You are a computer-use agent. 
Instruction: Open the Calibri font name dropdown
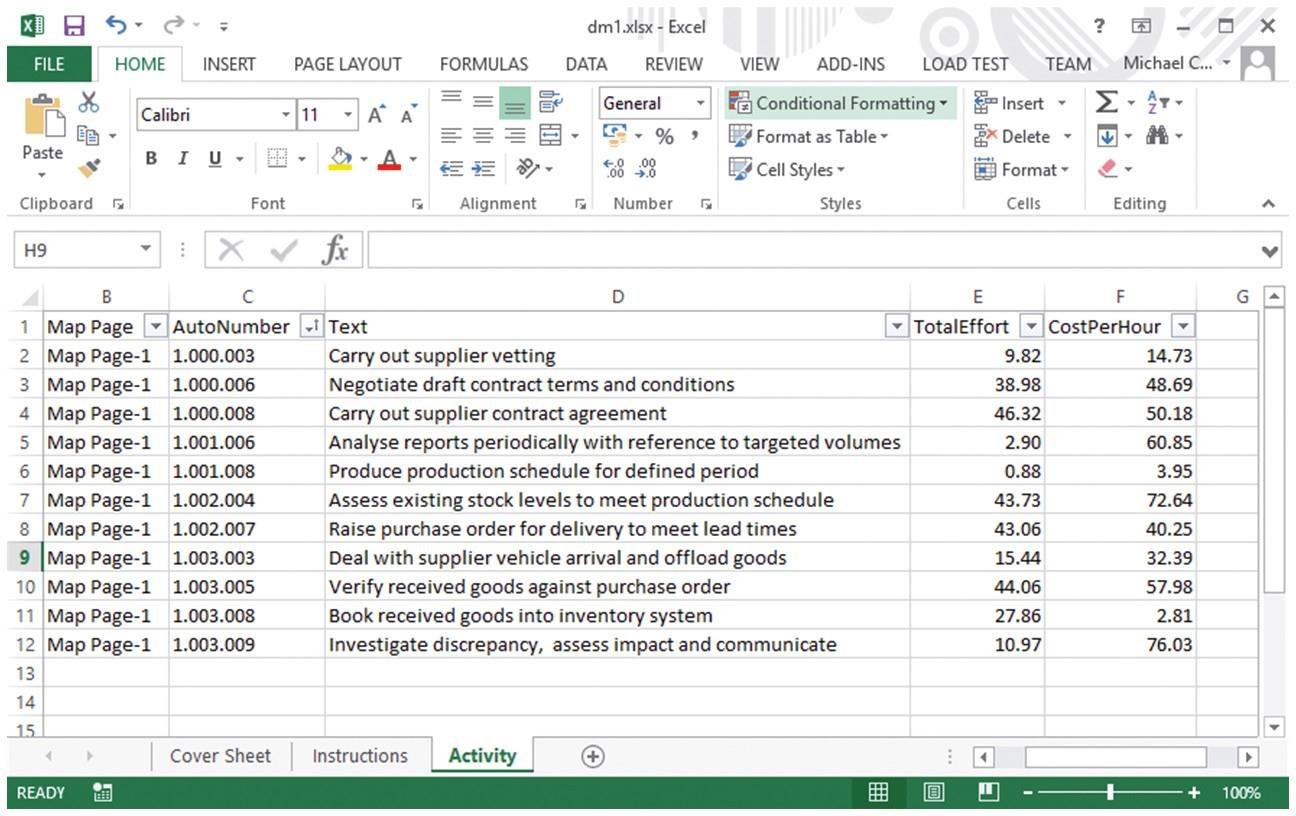pyautogui.click(x=287, y=115)
